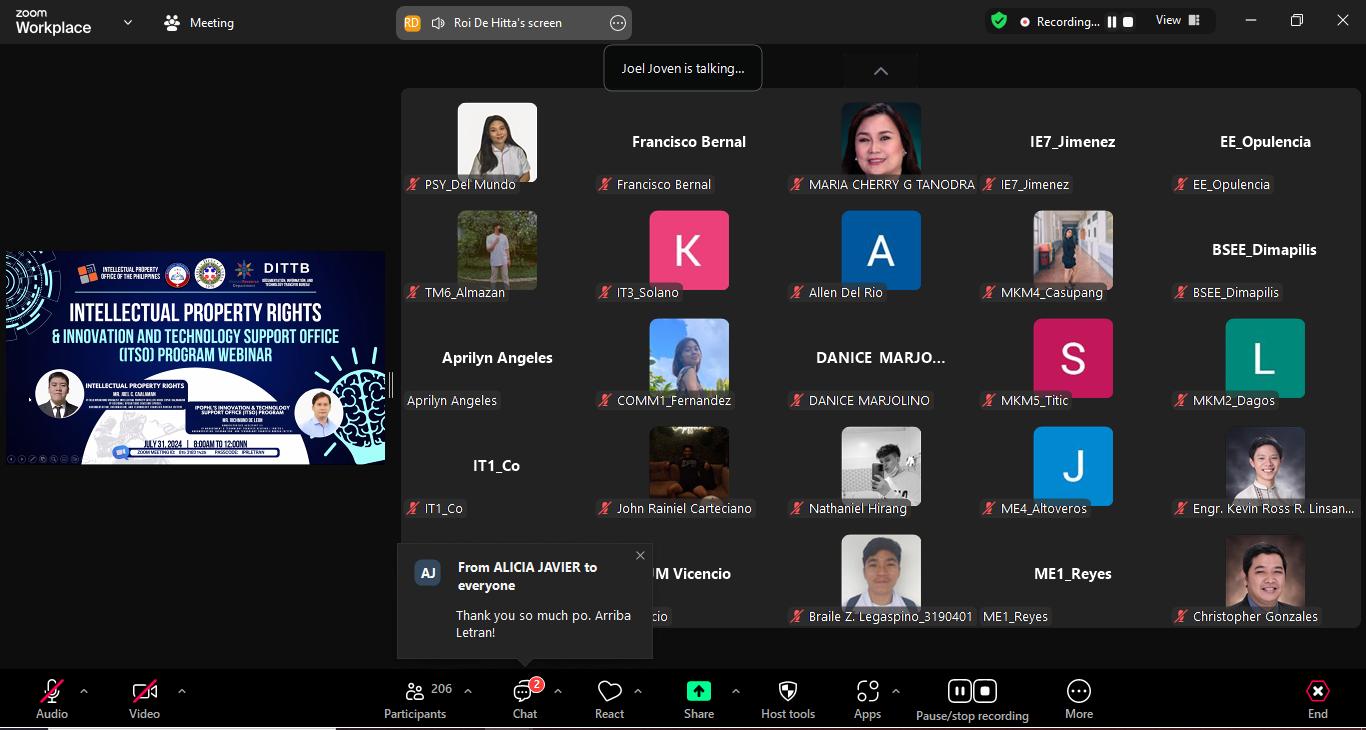Select the shared webinar slide thumbnail
Image resolution: width=1366 pixels, height=730 pixels.
tap(195, 358)
